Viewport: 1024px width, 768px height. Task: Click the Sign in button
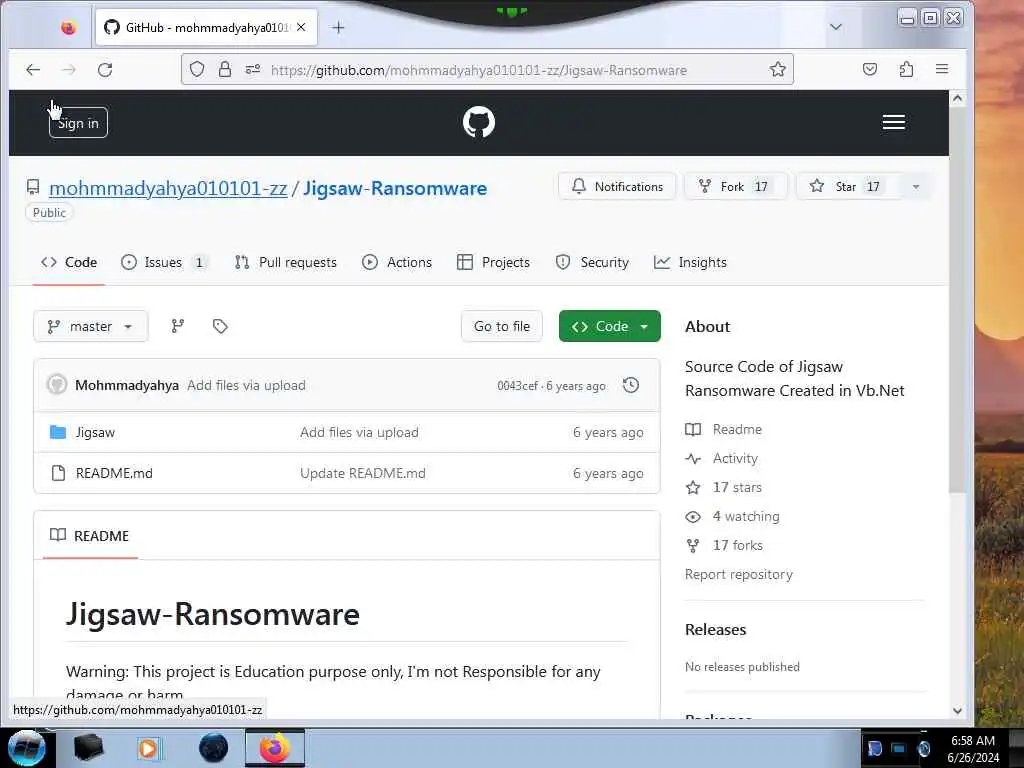tap(78, 123)
